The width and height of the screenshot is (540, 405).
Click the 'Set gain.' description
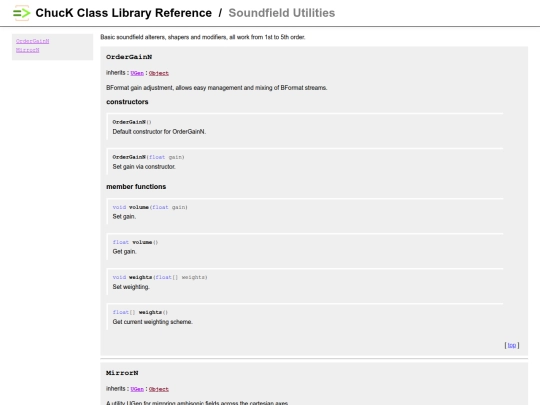coord(124,217)
